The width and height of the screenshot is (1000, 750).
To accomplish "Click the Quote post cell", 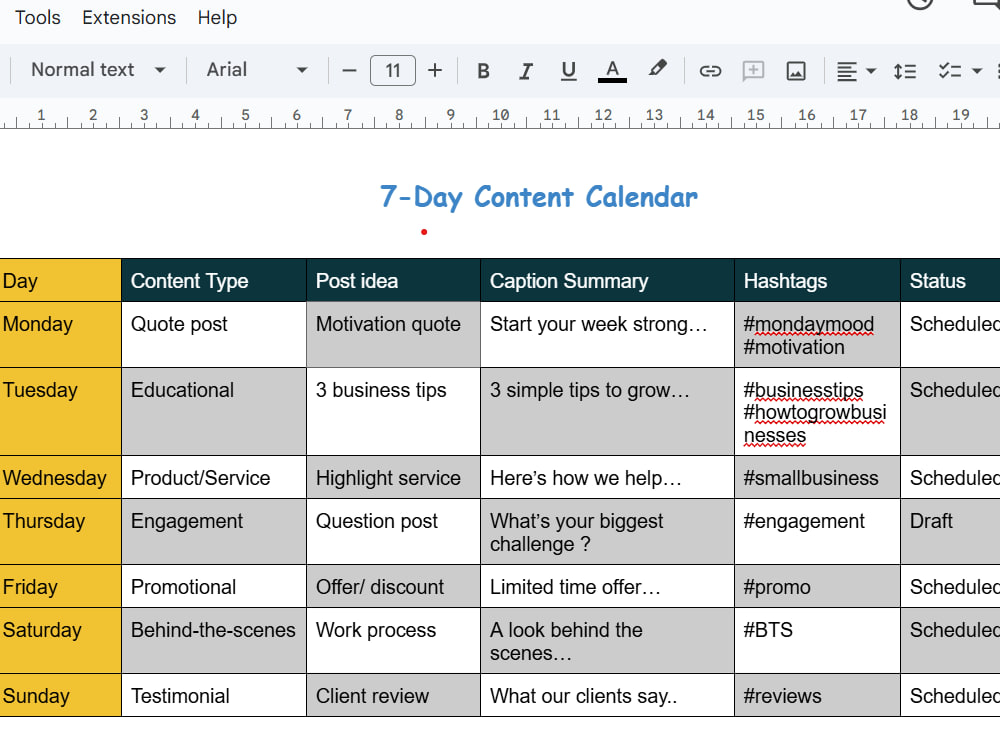I will pyautogui.click(x=214, y=334).
